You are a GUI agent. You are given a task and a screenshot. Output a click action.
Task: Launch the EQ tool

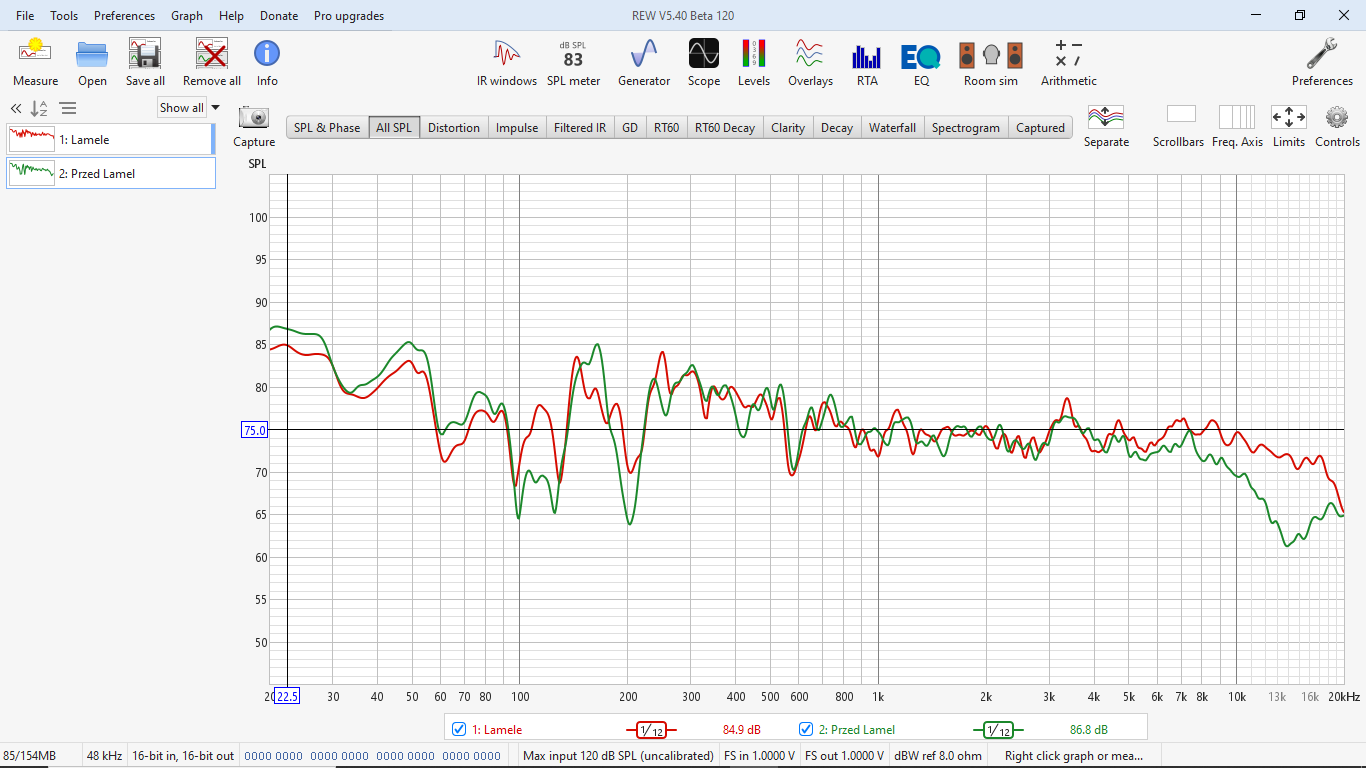[x=921, y=62]
